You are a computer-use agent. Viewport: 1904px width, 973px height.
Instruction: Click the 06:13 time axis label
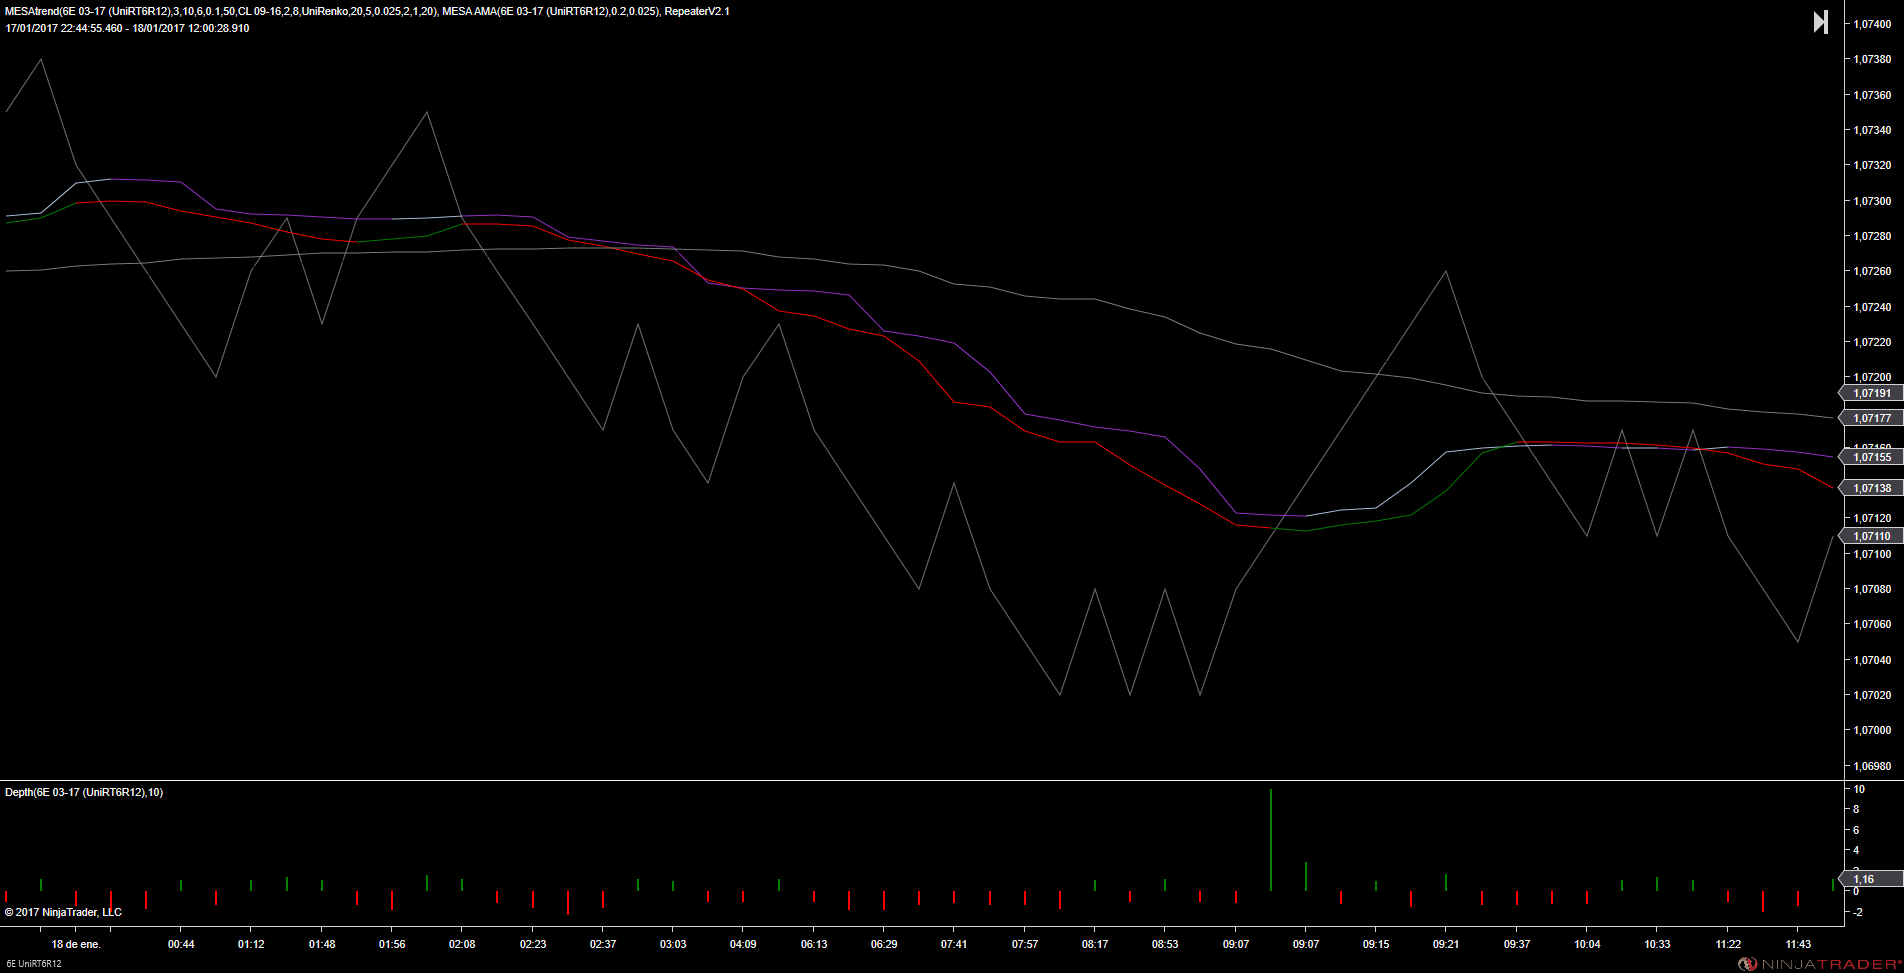coord(814,944)
